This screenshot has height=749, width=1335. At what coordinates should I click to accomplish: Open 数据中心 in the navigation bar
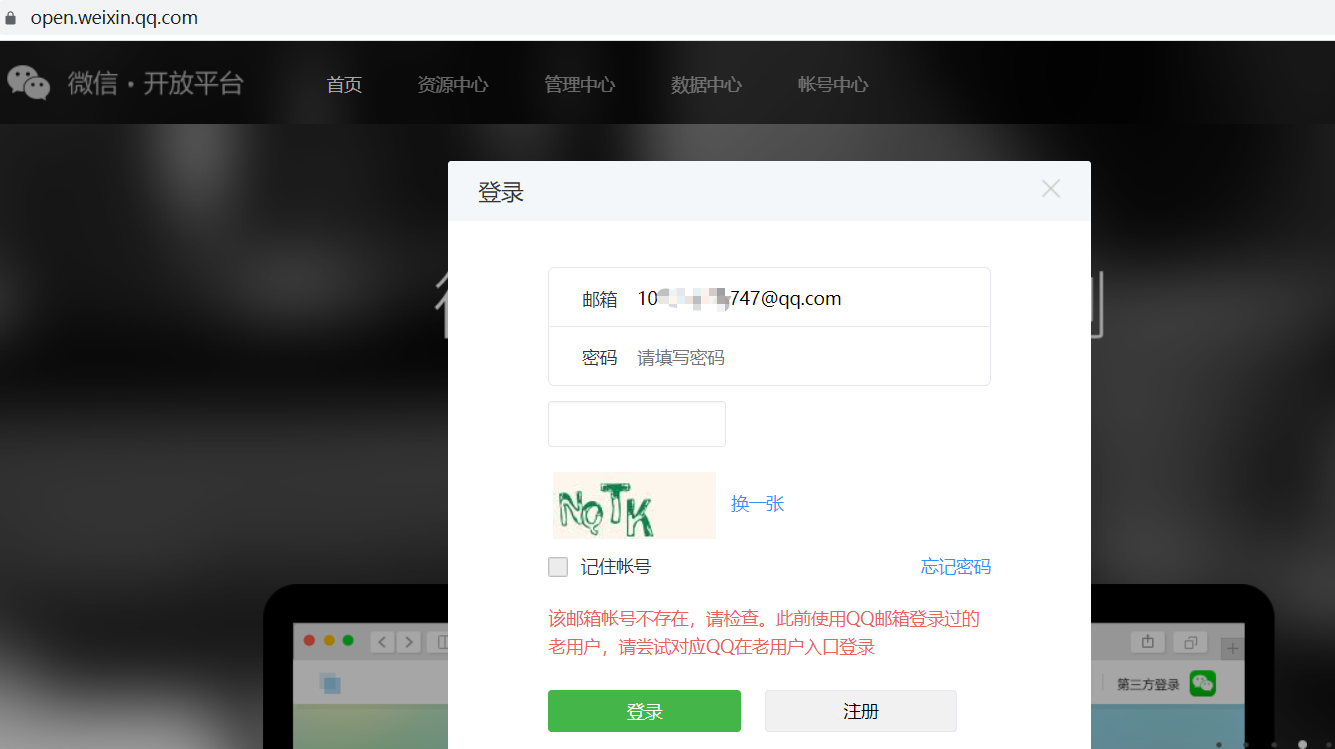click(707, 85)
